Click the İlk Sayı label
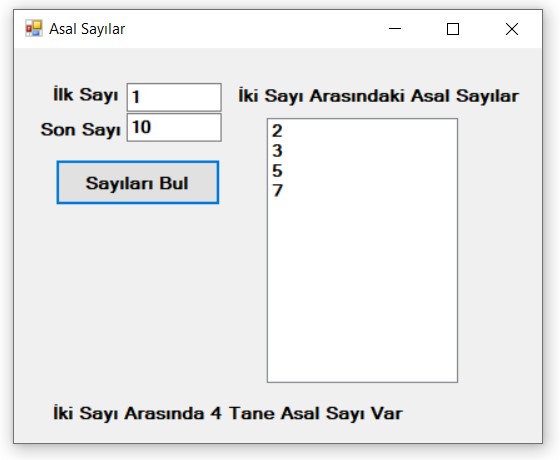 point(86,95)
